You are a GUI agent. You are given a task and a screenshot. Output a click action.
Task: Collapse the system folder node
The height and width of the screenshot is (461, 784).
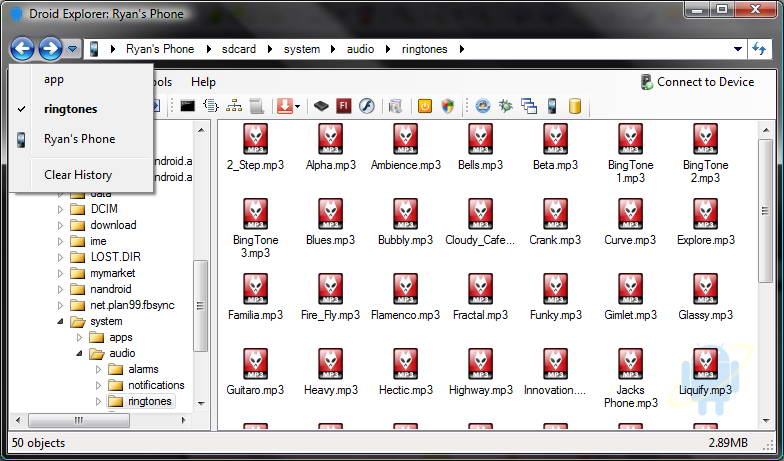[60, 321]
